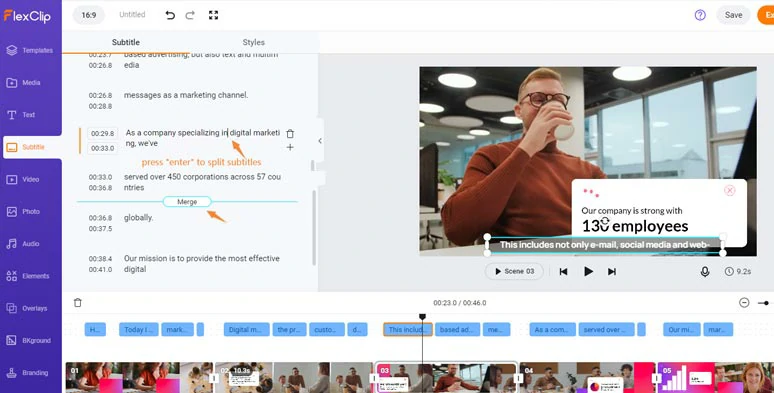The image size is (774, 393).
Task: Select subtitle clip 'the pr...' in timeline
Action: coord(289,329)
